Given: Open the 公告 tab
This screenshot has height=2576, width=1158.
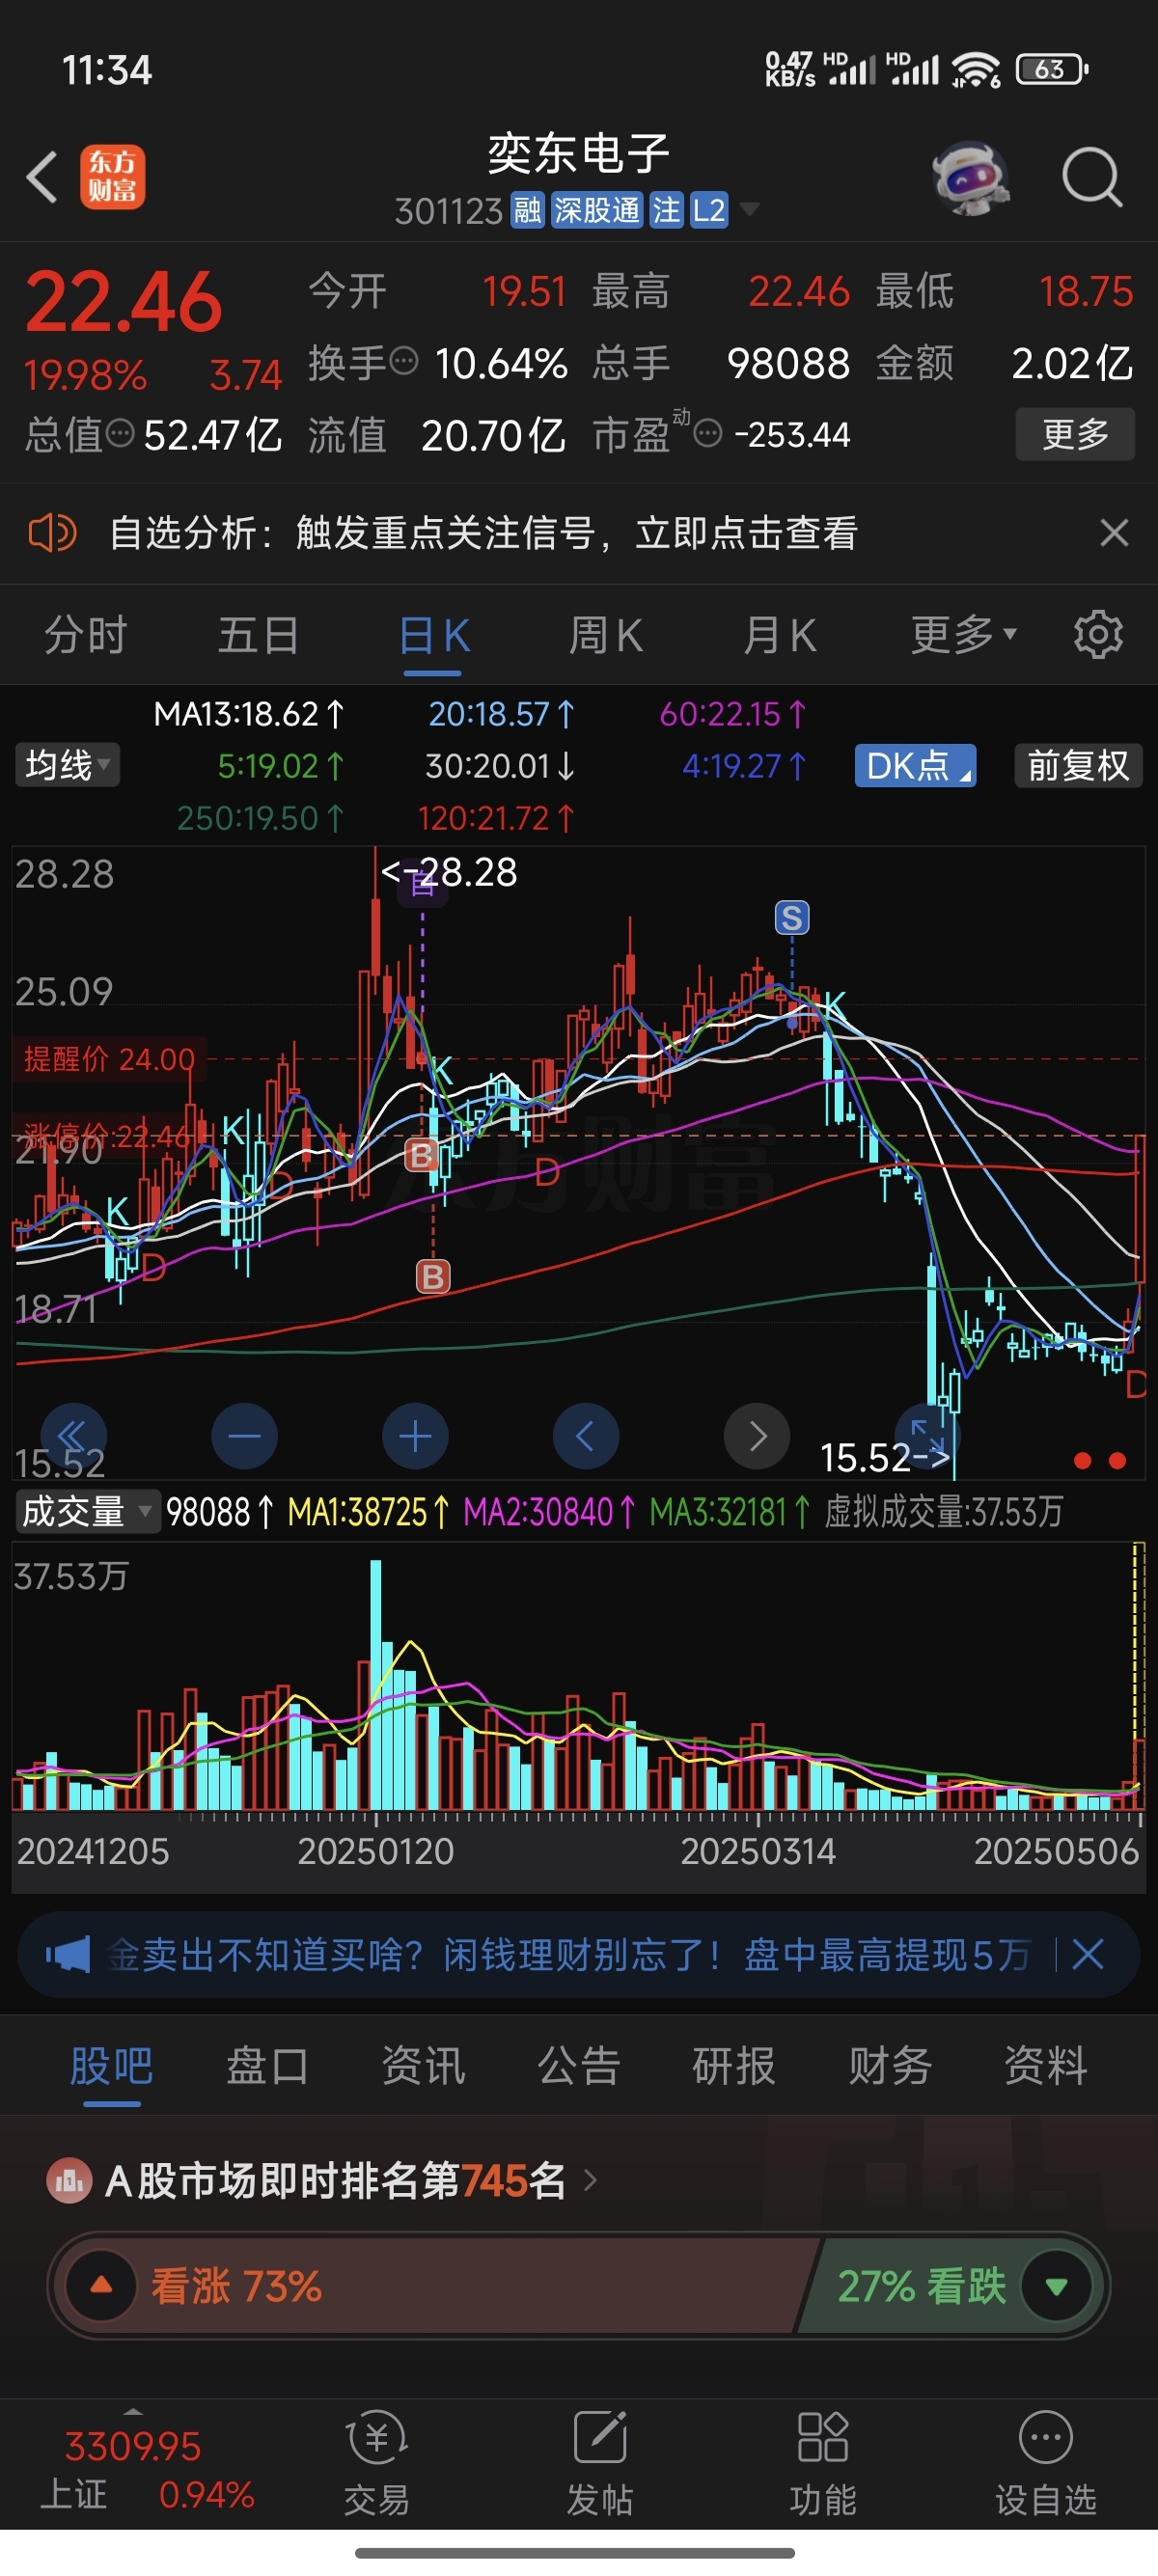Looking at the screenshot, I should pos(579,2065).
